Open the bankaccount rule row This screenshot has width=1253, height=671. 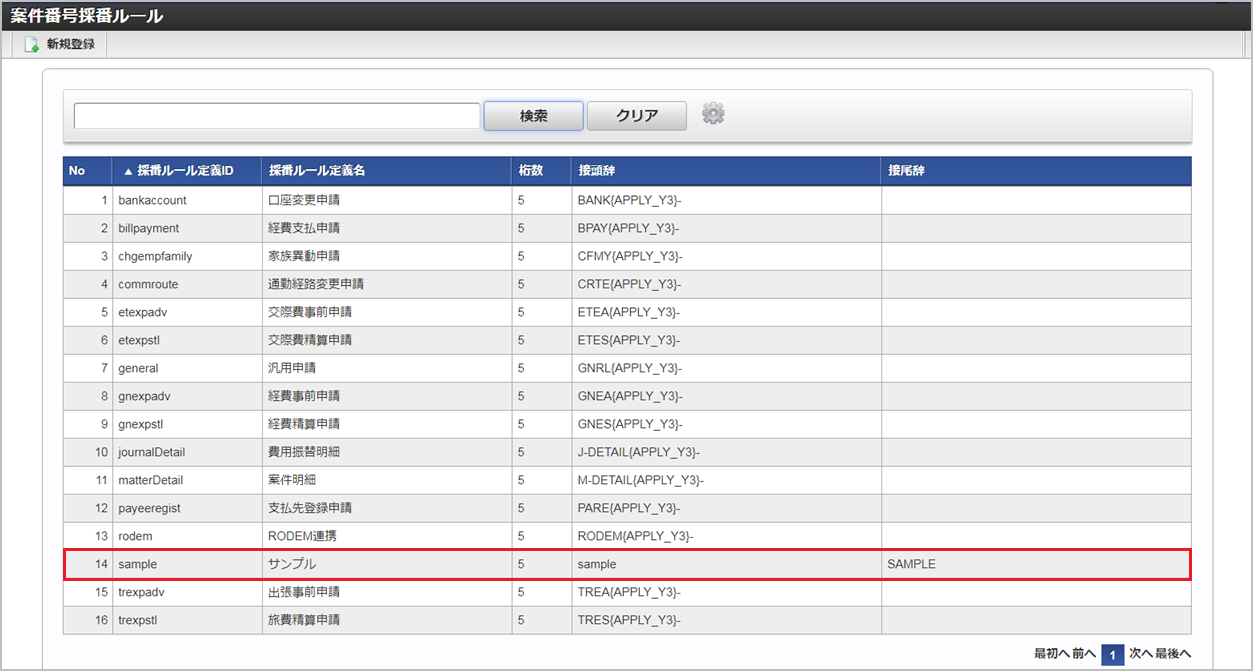point(626,200)
